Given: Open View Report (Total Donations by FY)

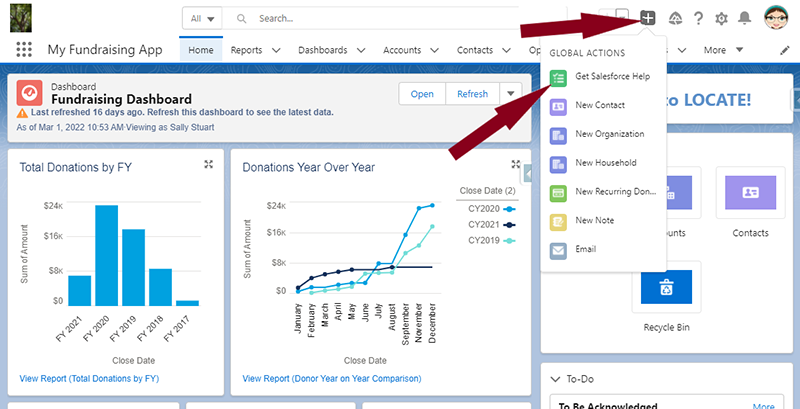Looking at the screenshot, I should [x=89, y=378].
